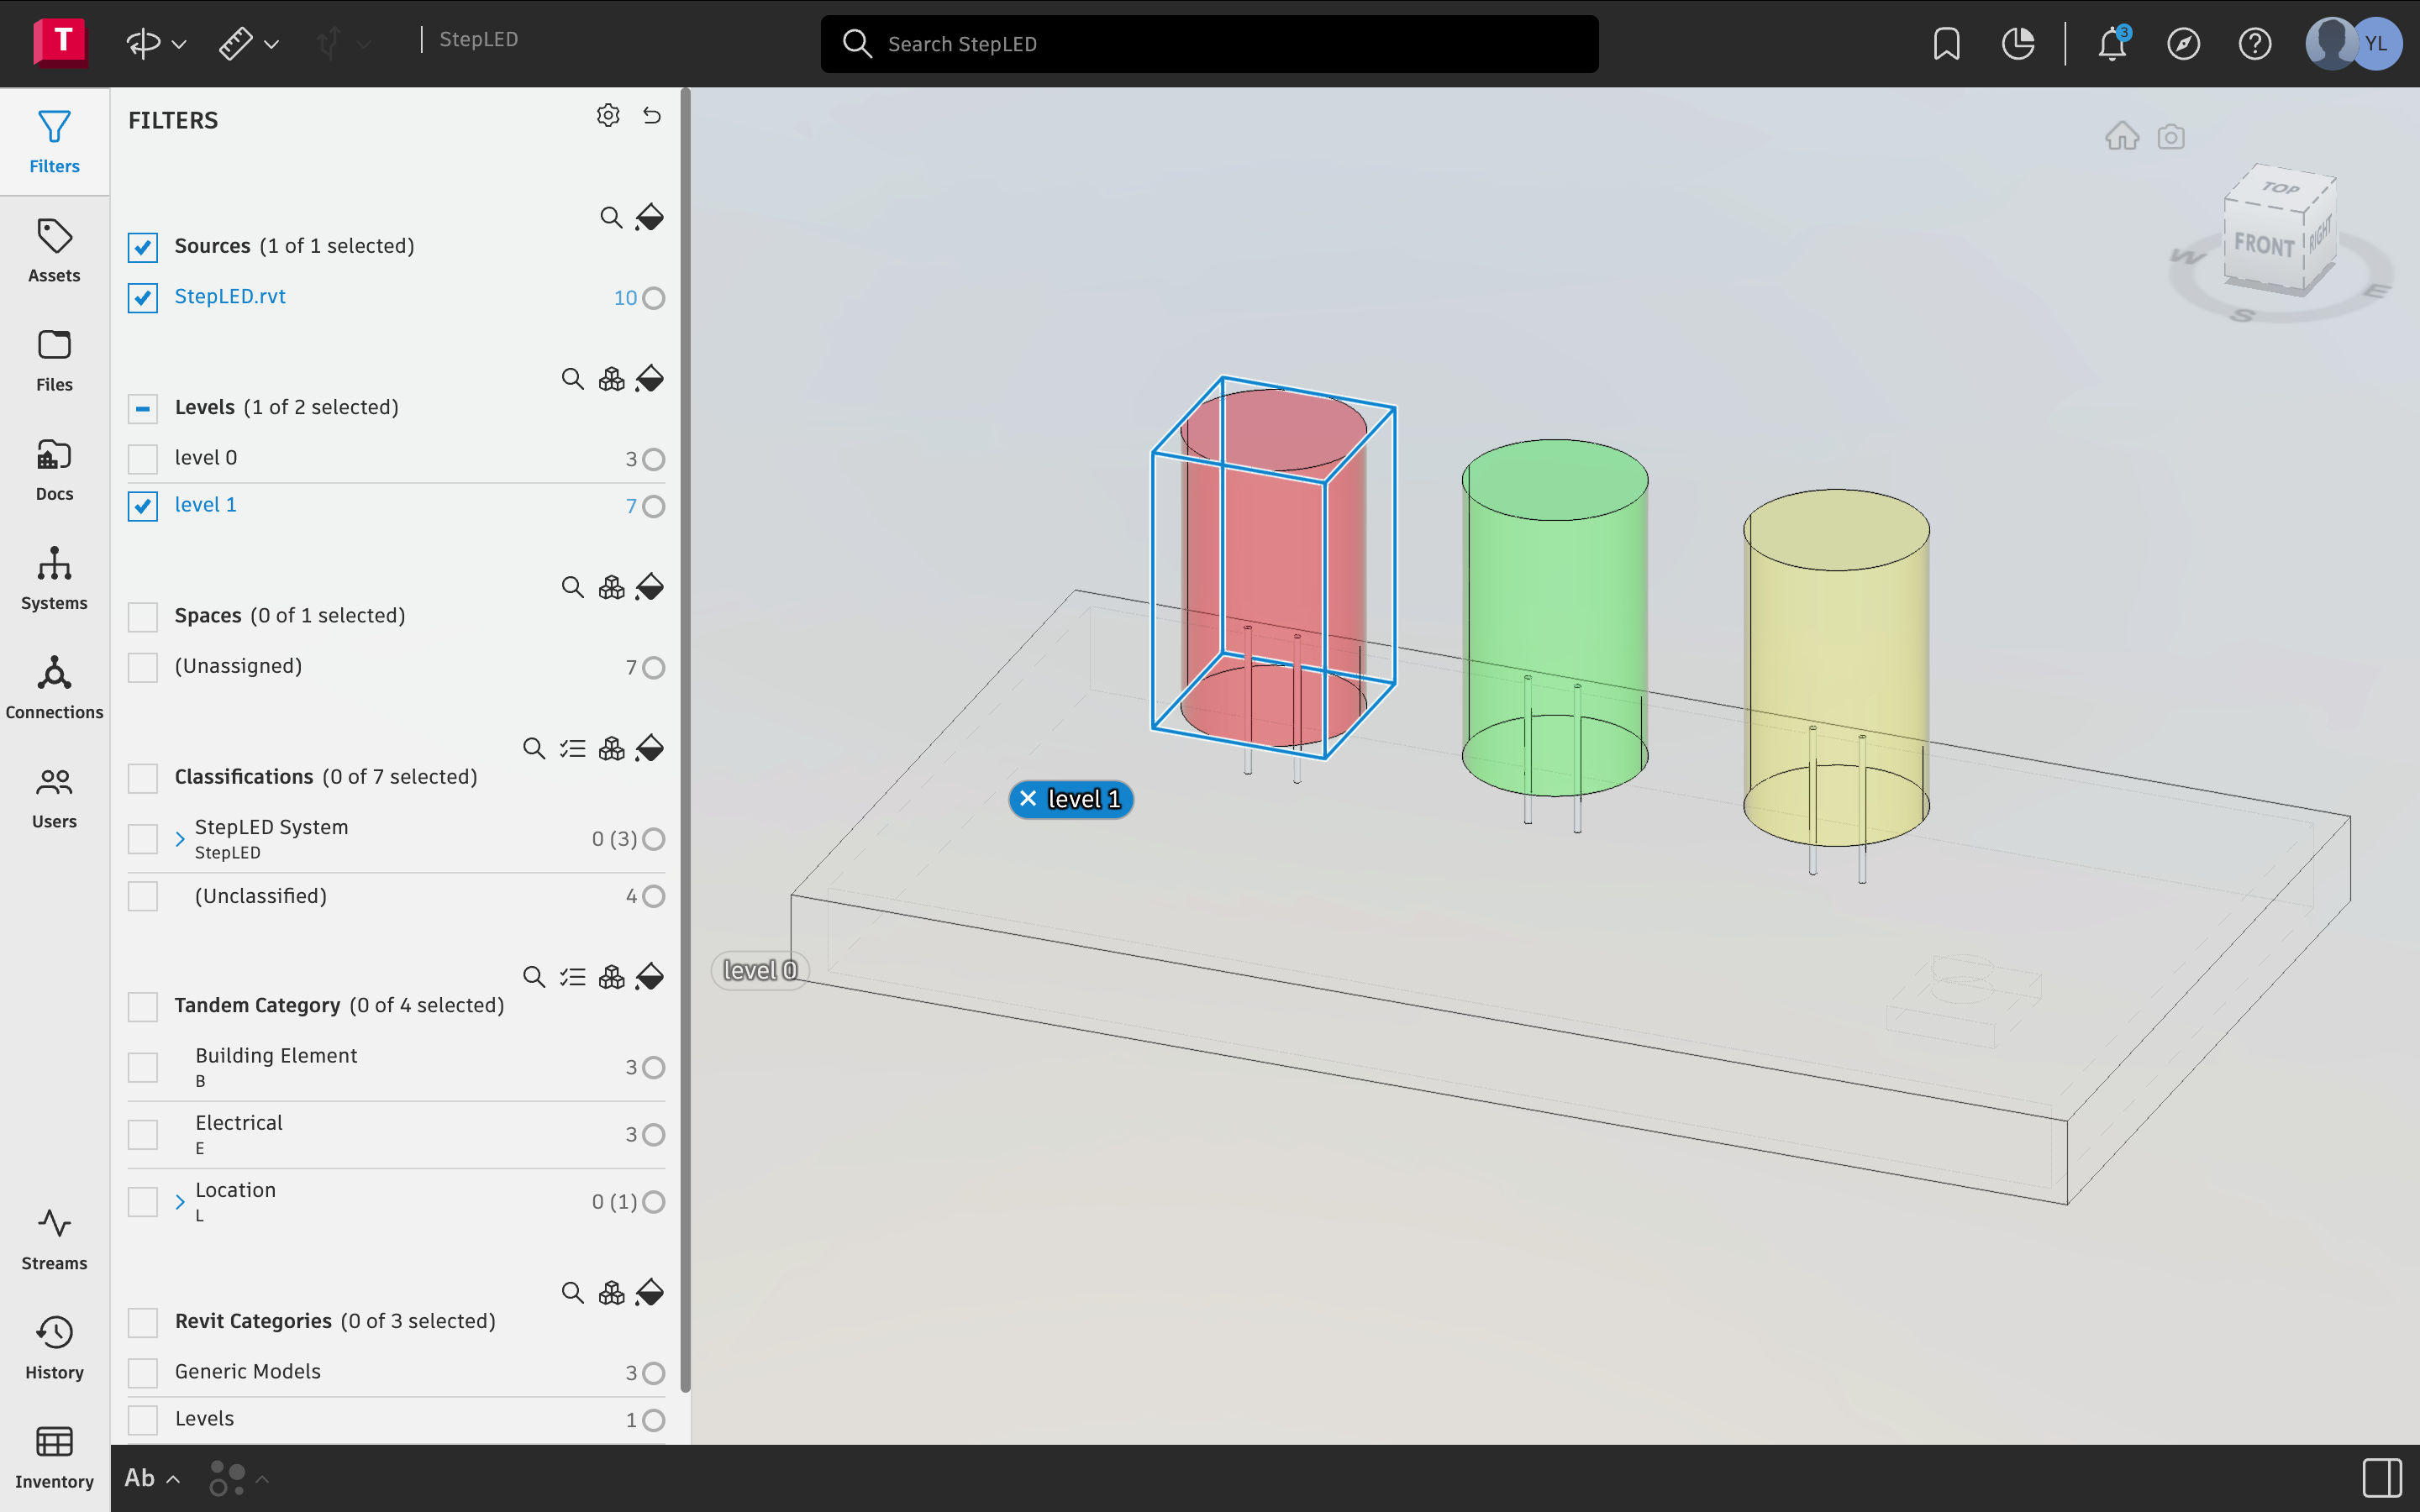
Task: Open the Systems sidebar panel
Action: (x=54, y=578)
